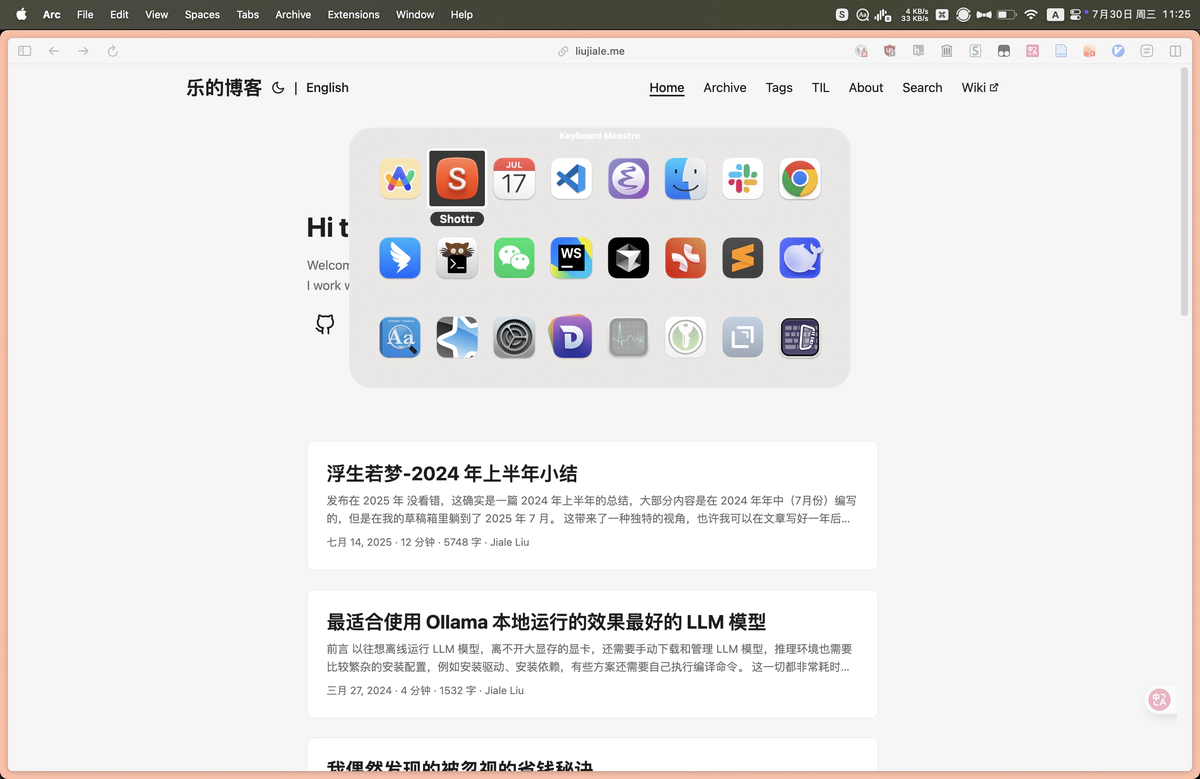This screenshot has width=1200, height=779.
Task: Toggle Arc split view button
Action: (x=1175, y=51)
